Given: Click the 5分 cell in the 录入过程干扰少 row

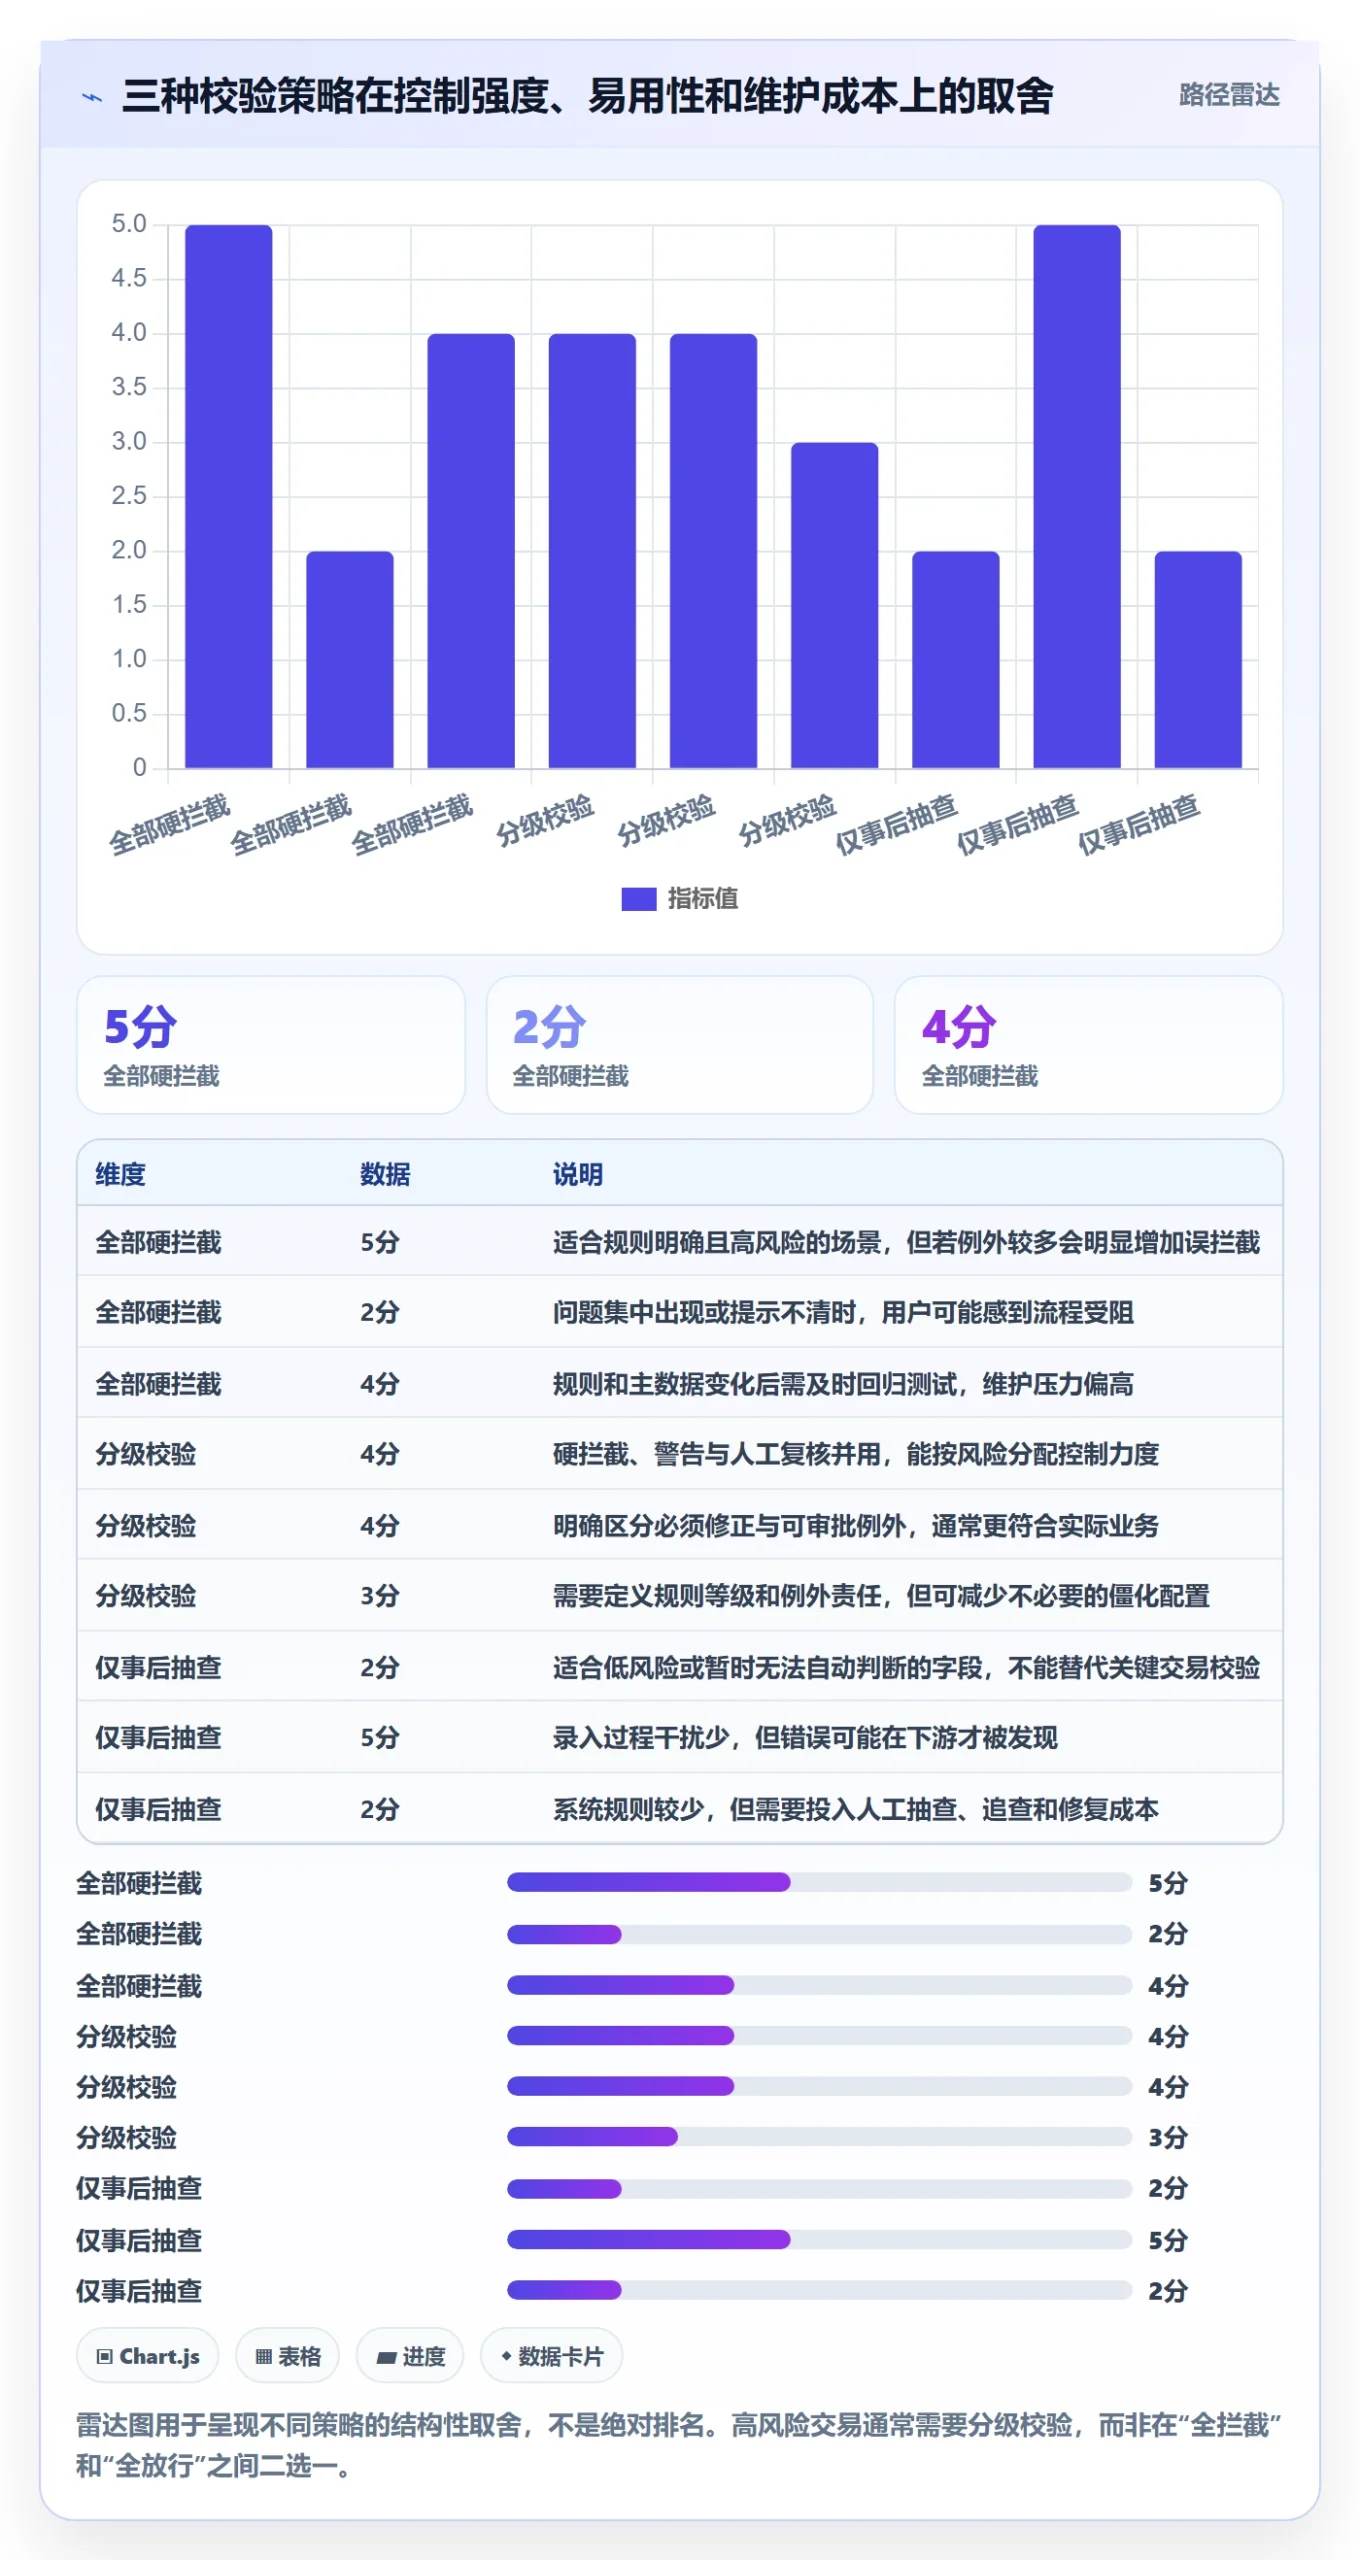Looking at the screenshot, I should click(x=380, y=1737).
